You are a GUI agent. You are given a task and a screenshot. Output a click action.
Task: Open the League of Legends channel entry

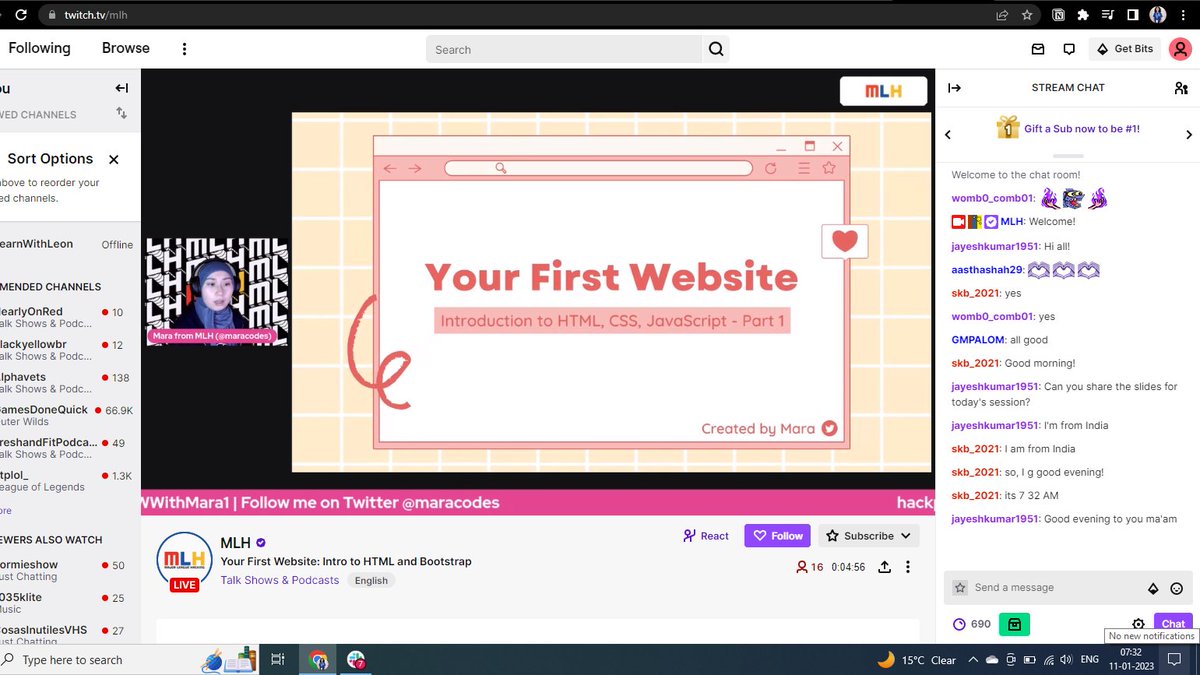[x=68, y=481]
